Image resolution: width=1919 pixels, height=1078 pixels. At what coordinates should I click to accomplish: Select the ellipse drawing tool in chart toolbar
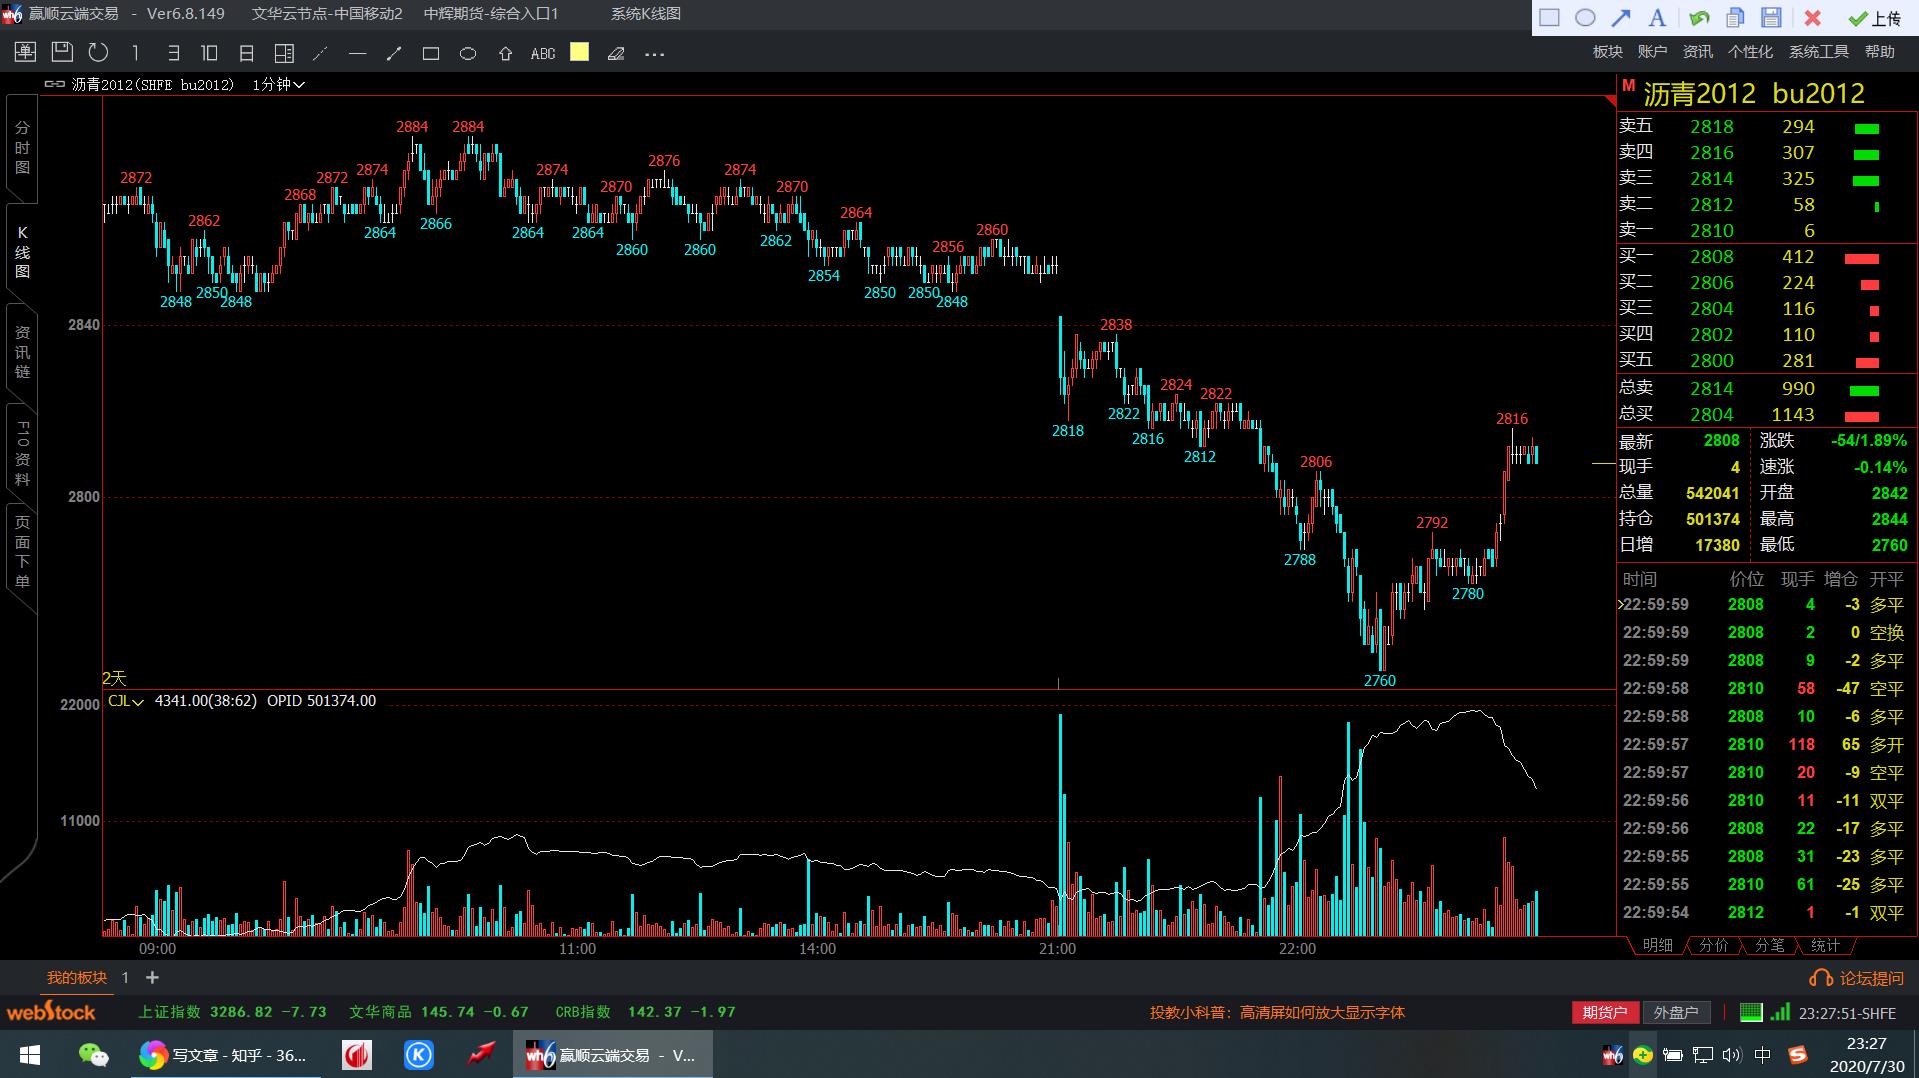coord(468,53)
